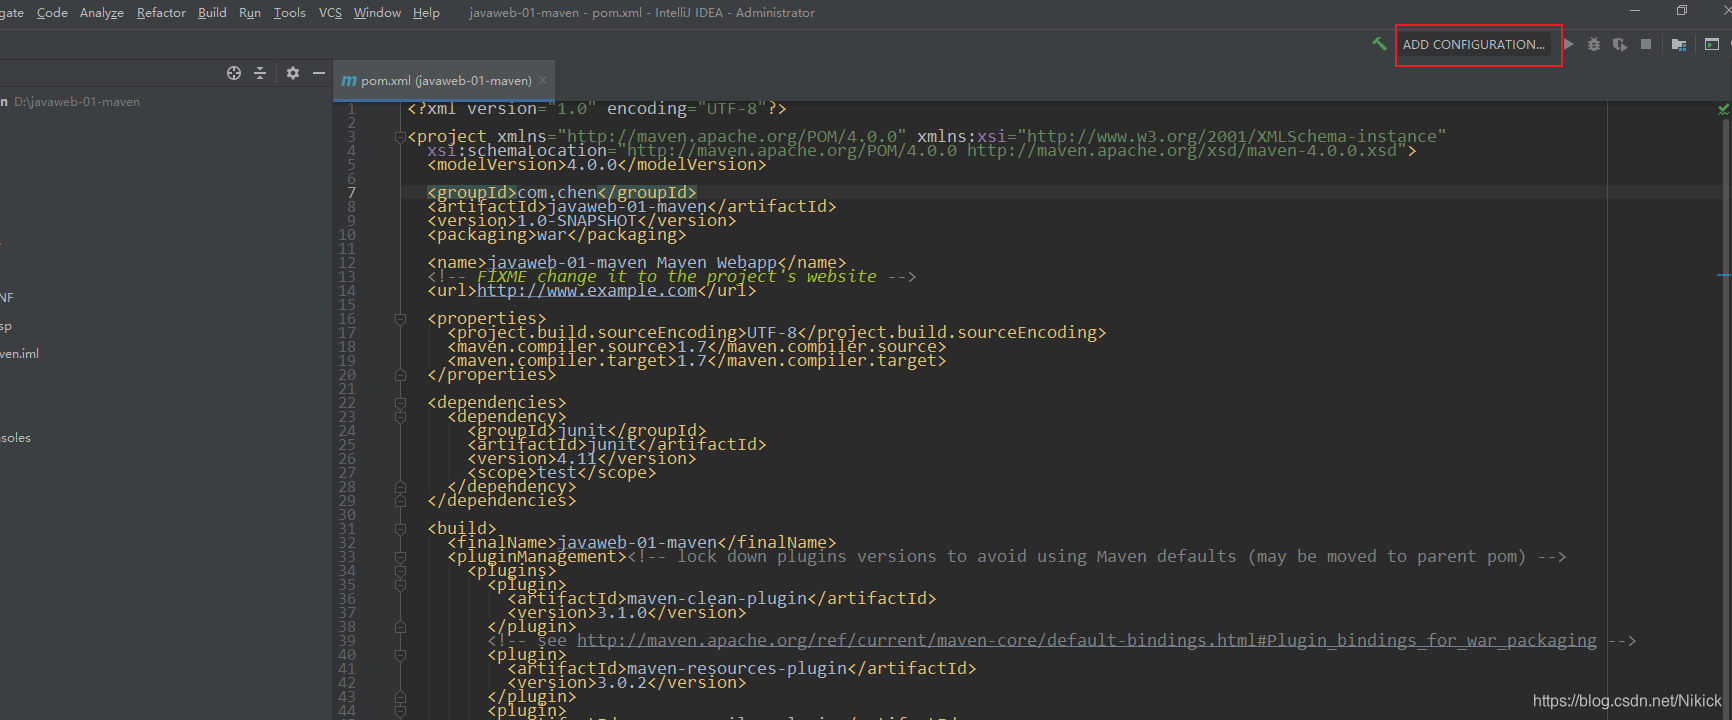Open the Window menu

pyautogui.click(x=377, y=12)
